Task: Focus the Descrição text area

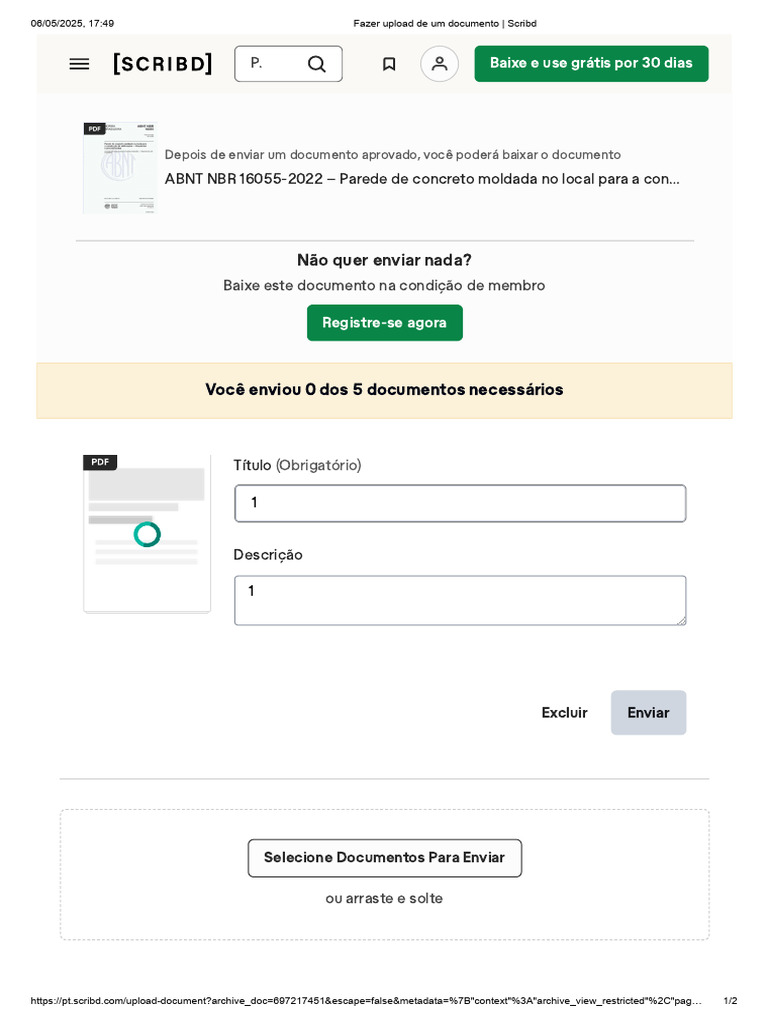Action: point(460,600)
